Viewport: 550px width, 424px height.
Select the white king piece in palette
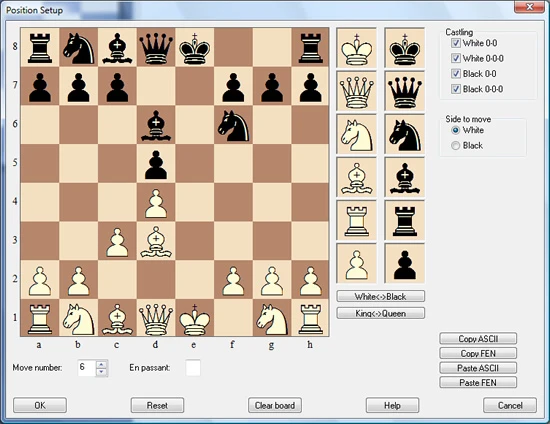pyautogui.click(x=356, y=48)
